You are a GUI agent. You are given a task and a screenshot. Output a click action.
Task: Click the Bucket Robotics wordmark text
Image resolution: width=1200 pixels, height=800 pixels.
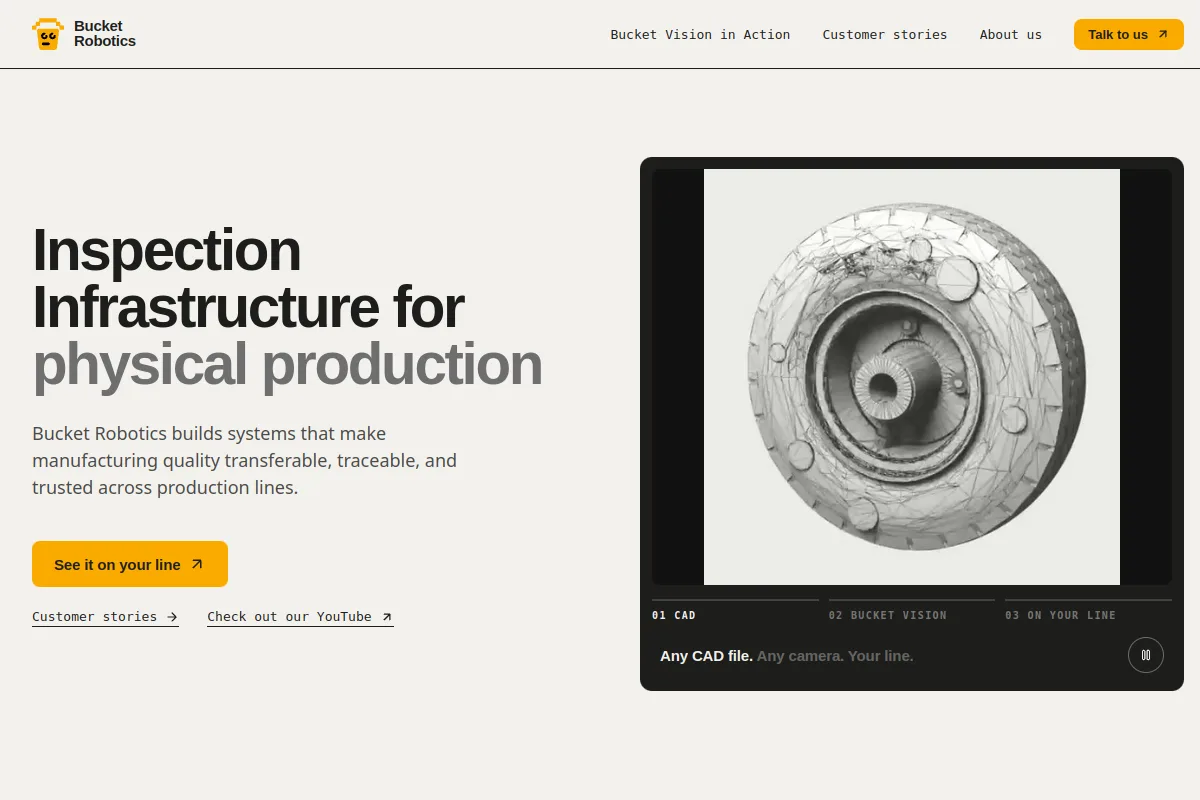pos(105,34)
